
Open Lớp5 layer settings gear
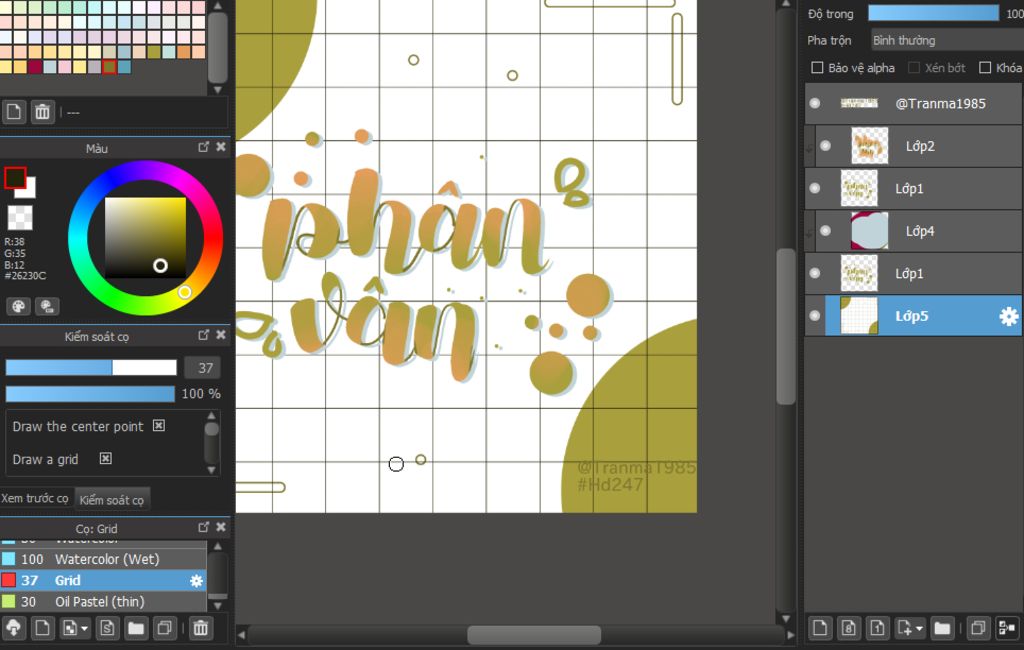pyautogui.click(x=1008, y=316)
